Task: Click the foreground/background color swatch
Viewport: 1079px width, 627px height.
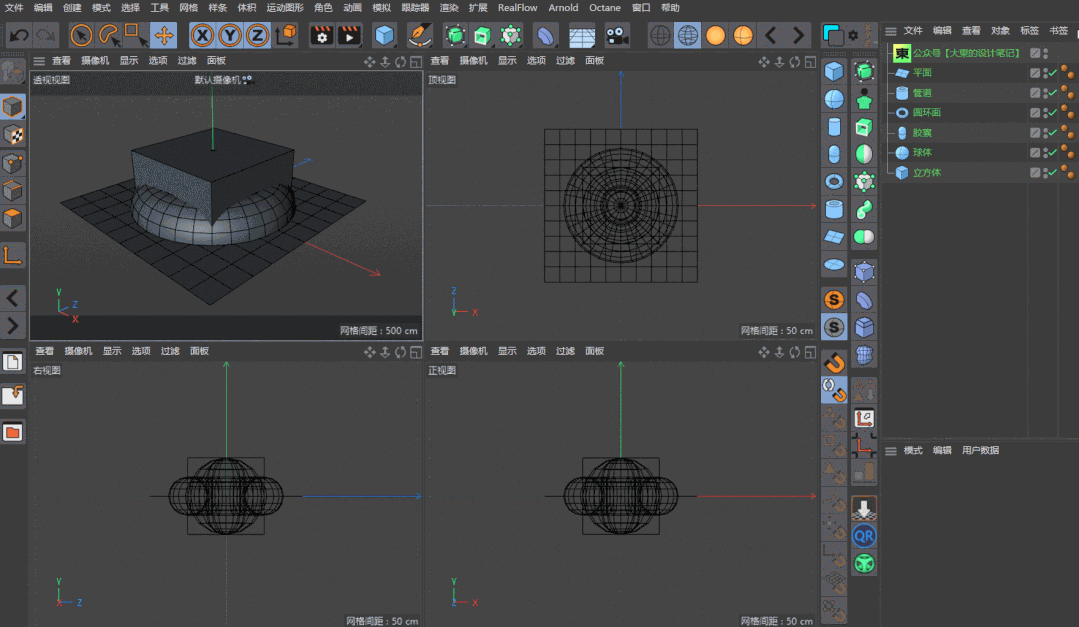Action: click(x=832, y=35)
